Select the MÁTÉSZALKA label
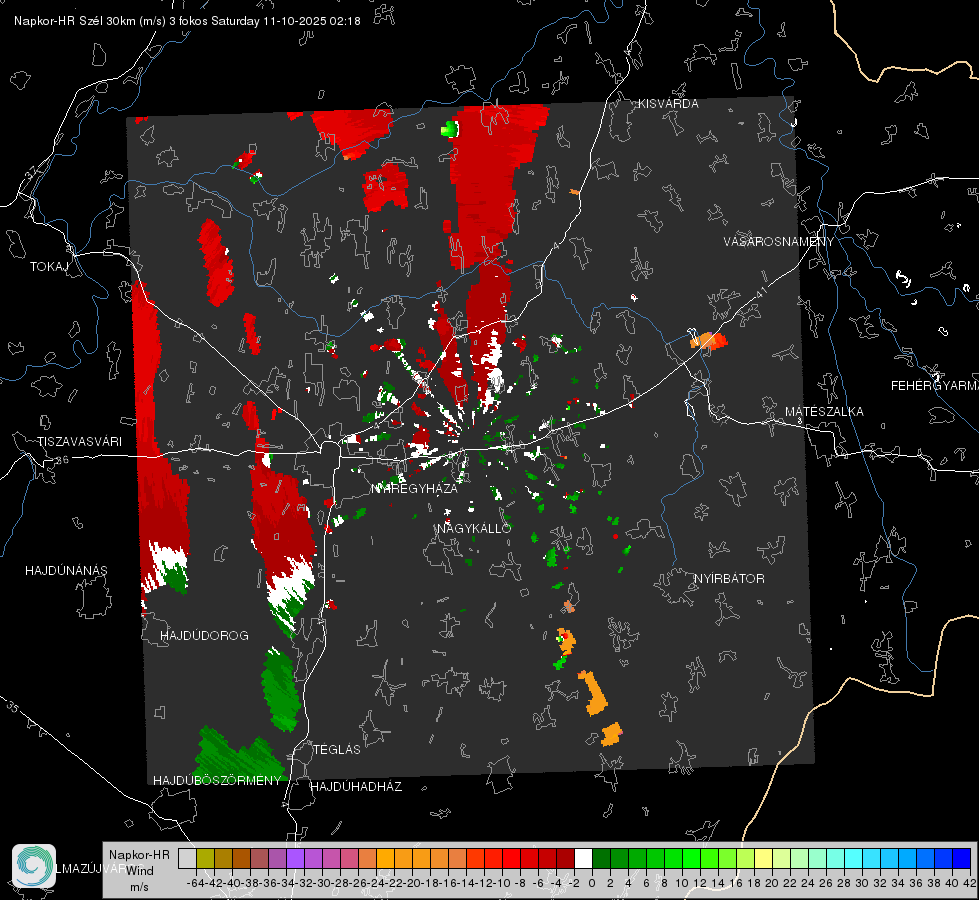This screenshot has height=900, width=979. [824, 412]
